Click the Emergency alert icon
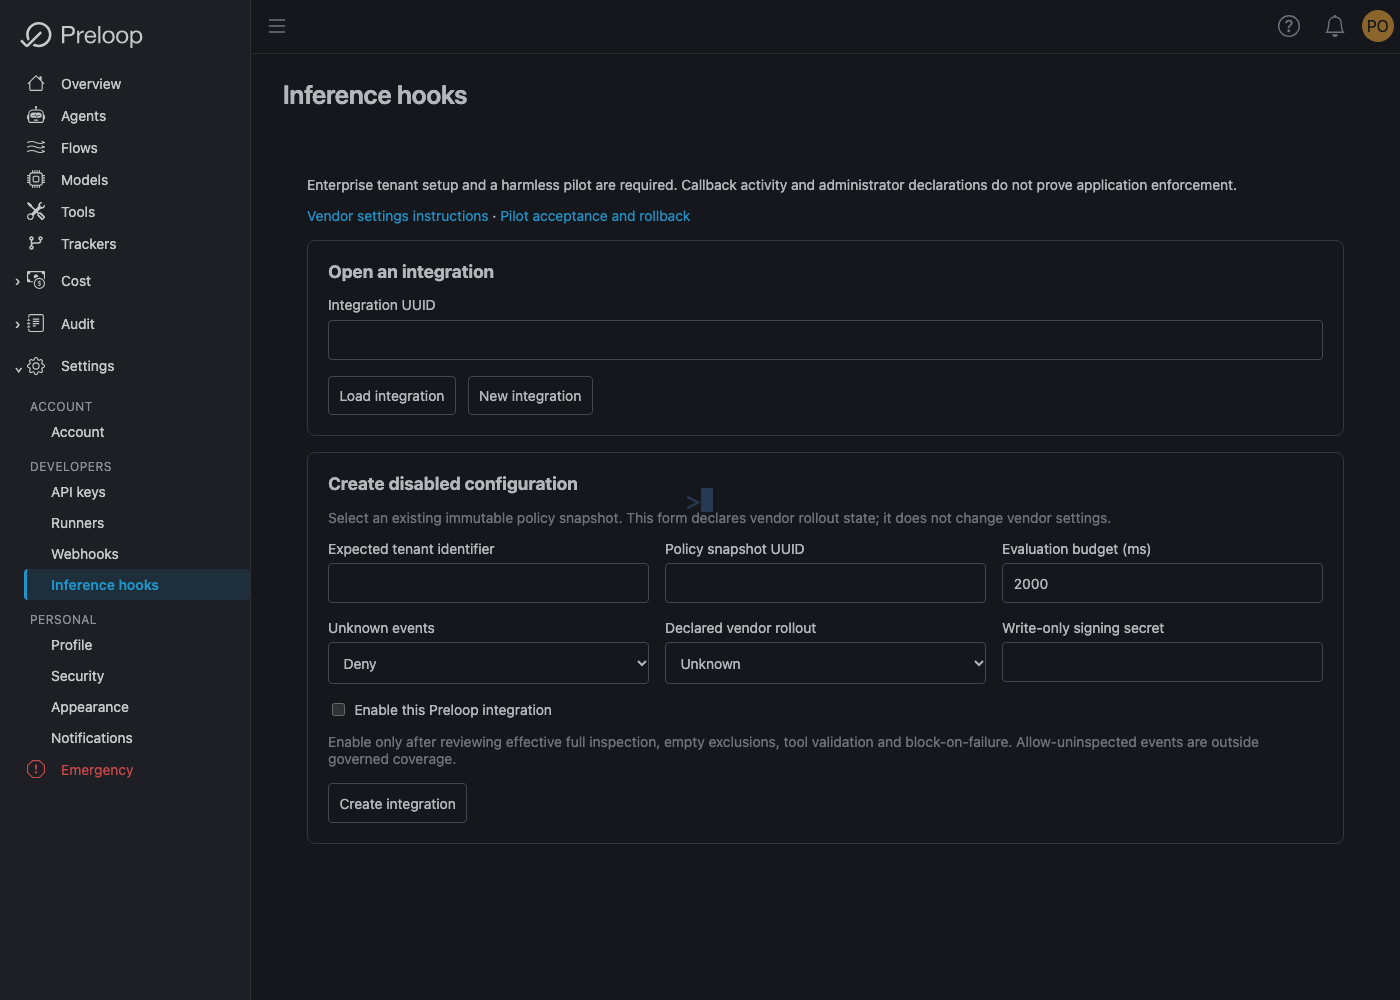The height and width of the screenshot is (1000, 1400). pyautogui.click(x=36, y=769)
